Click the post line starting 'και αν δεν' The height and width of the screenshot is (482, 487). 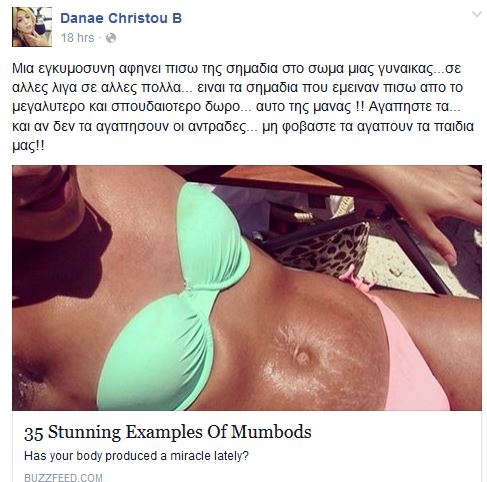point(243,126)
